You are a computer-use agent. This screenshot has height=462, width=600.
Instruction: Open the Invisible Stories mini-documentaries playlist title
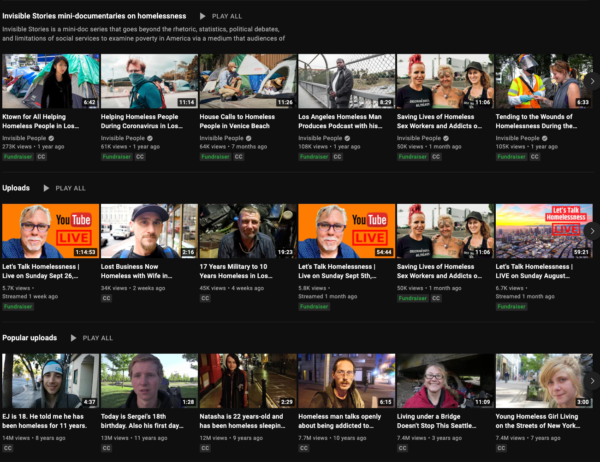click(x=94, y=17)
